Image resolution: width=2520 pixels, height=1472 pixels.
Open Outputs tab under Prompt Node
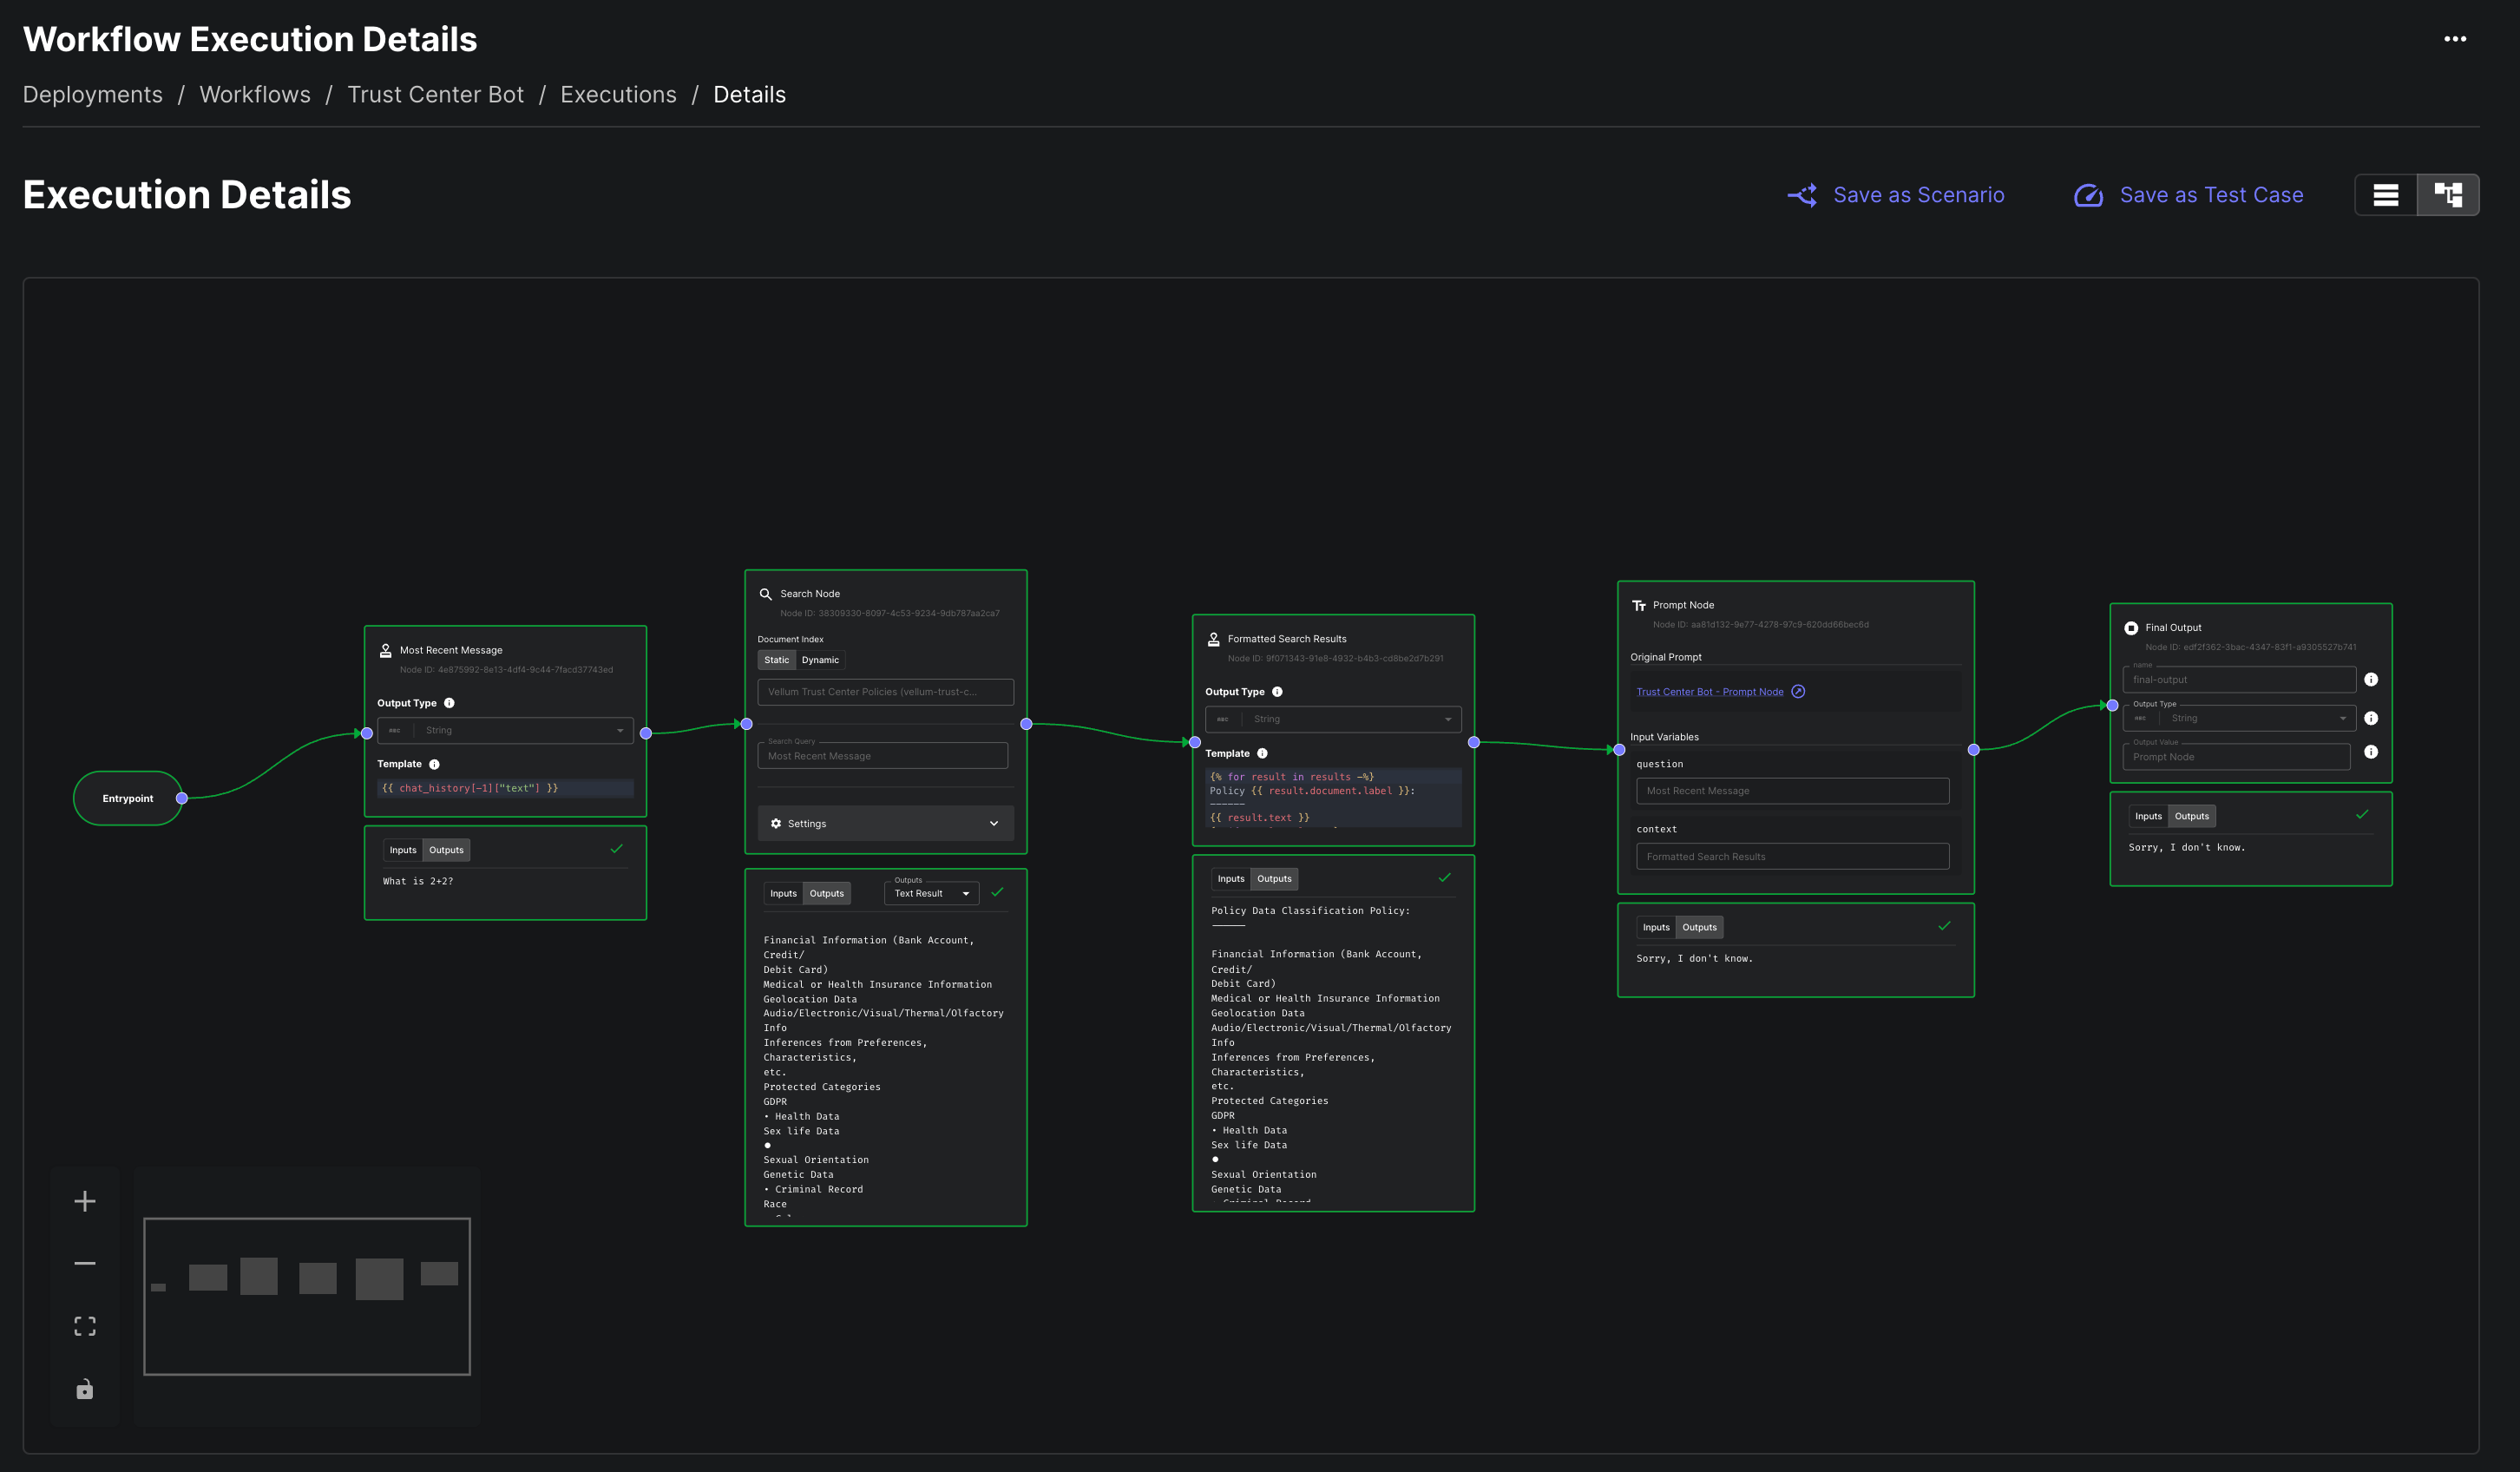coord(1699,927)
